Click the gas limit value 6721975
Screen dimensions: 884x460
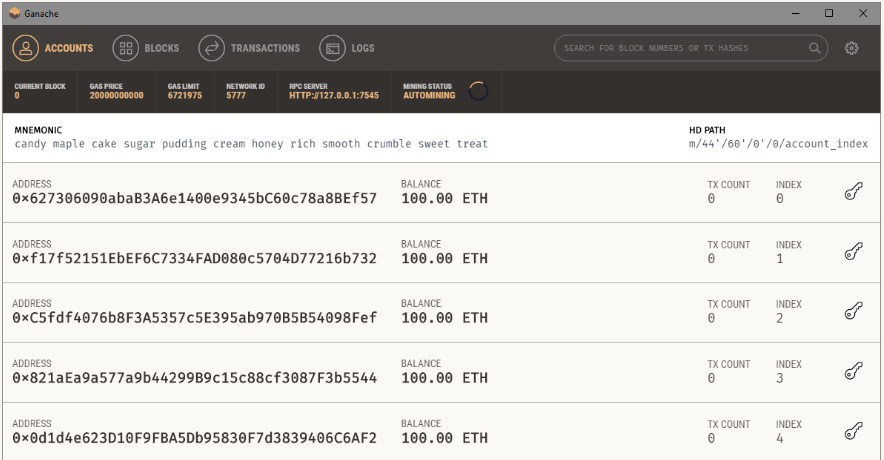(x=184, y=95)
